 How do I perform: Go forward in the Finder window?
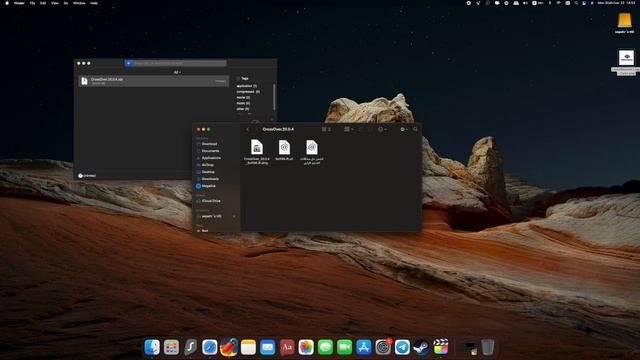click(x=256, y=129)
